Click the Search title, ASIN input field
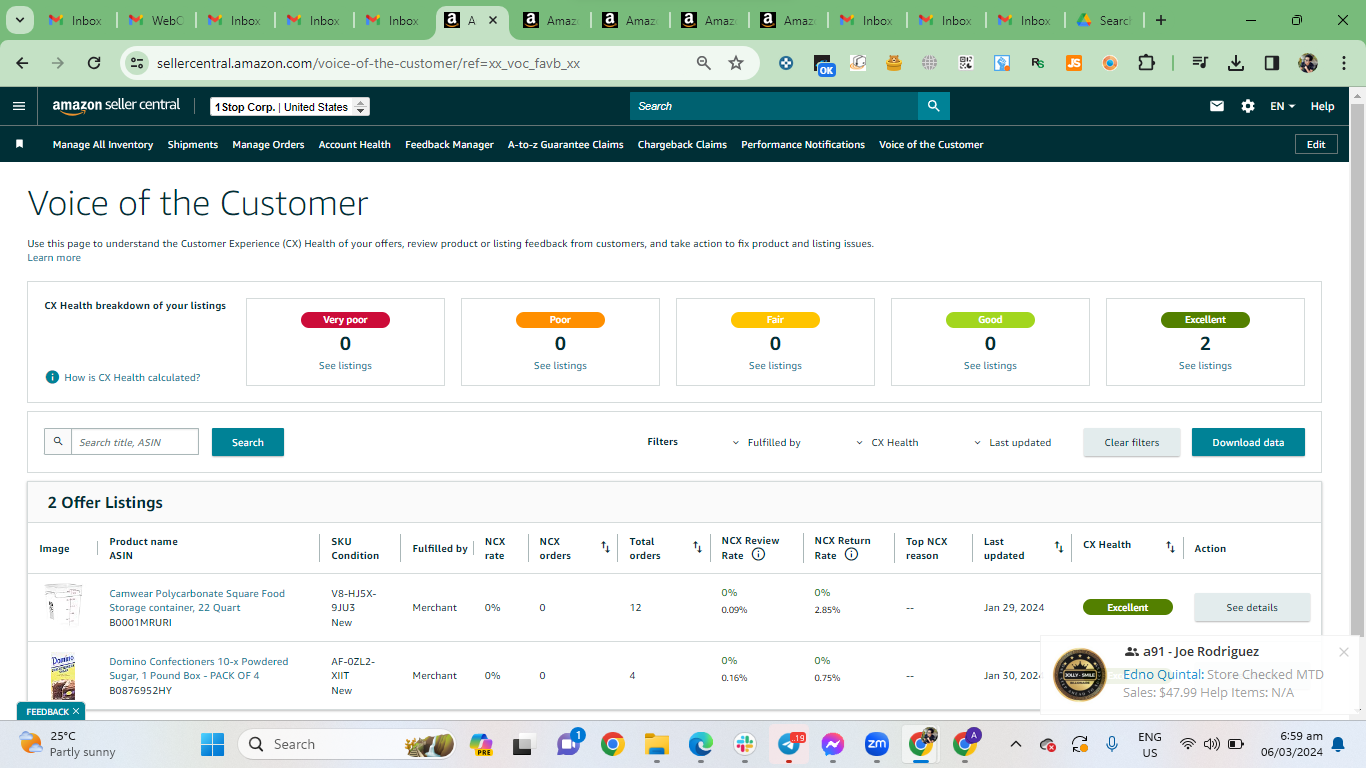Screen dimensions: 1366x768 tap(134, 442)
